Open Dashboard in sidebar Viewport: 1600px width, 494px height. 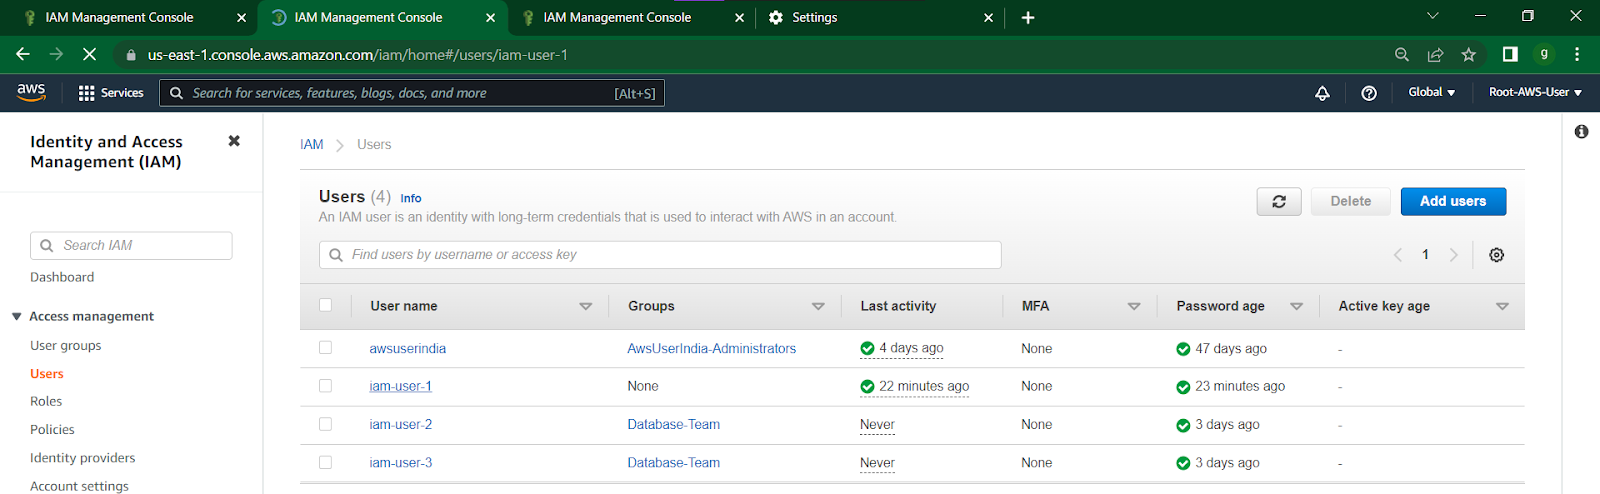[x=62, y=278]
